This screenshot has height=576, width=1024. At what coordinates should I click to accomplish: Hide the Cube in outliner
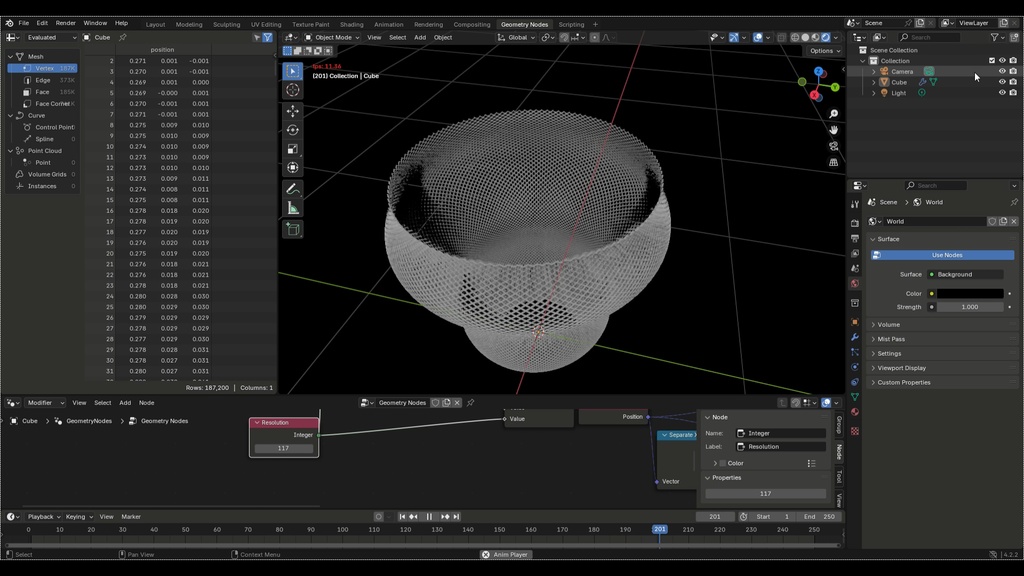click(x=1002, y=82)
